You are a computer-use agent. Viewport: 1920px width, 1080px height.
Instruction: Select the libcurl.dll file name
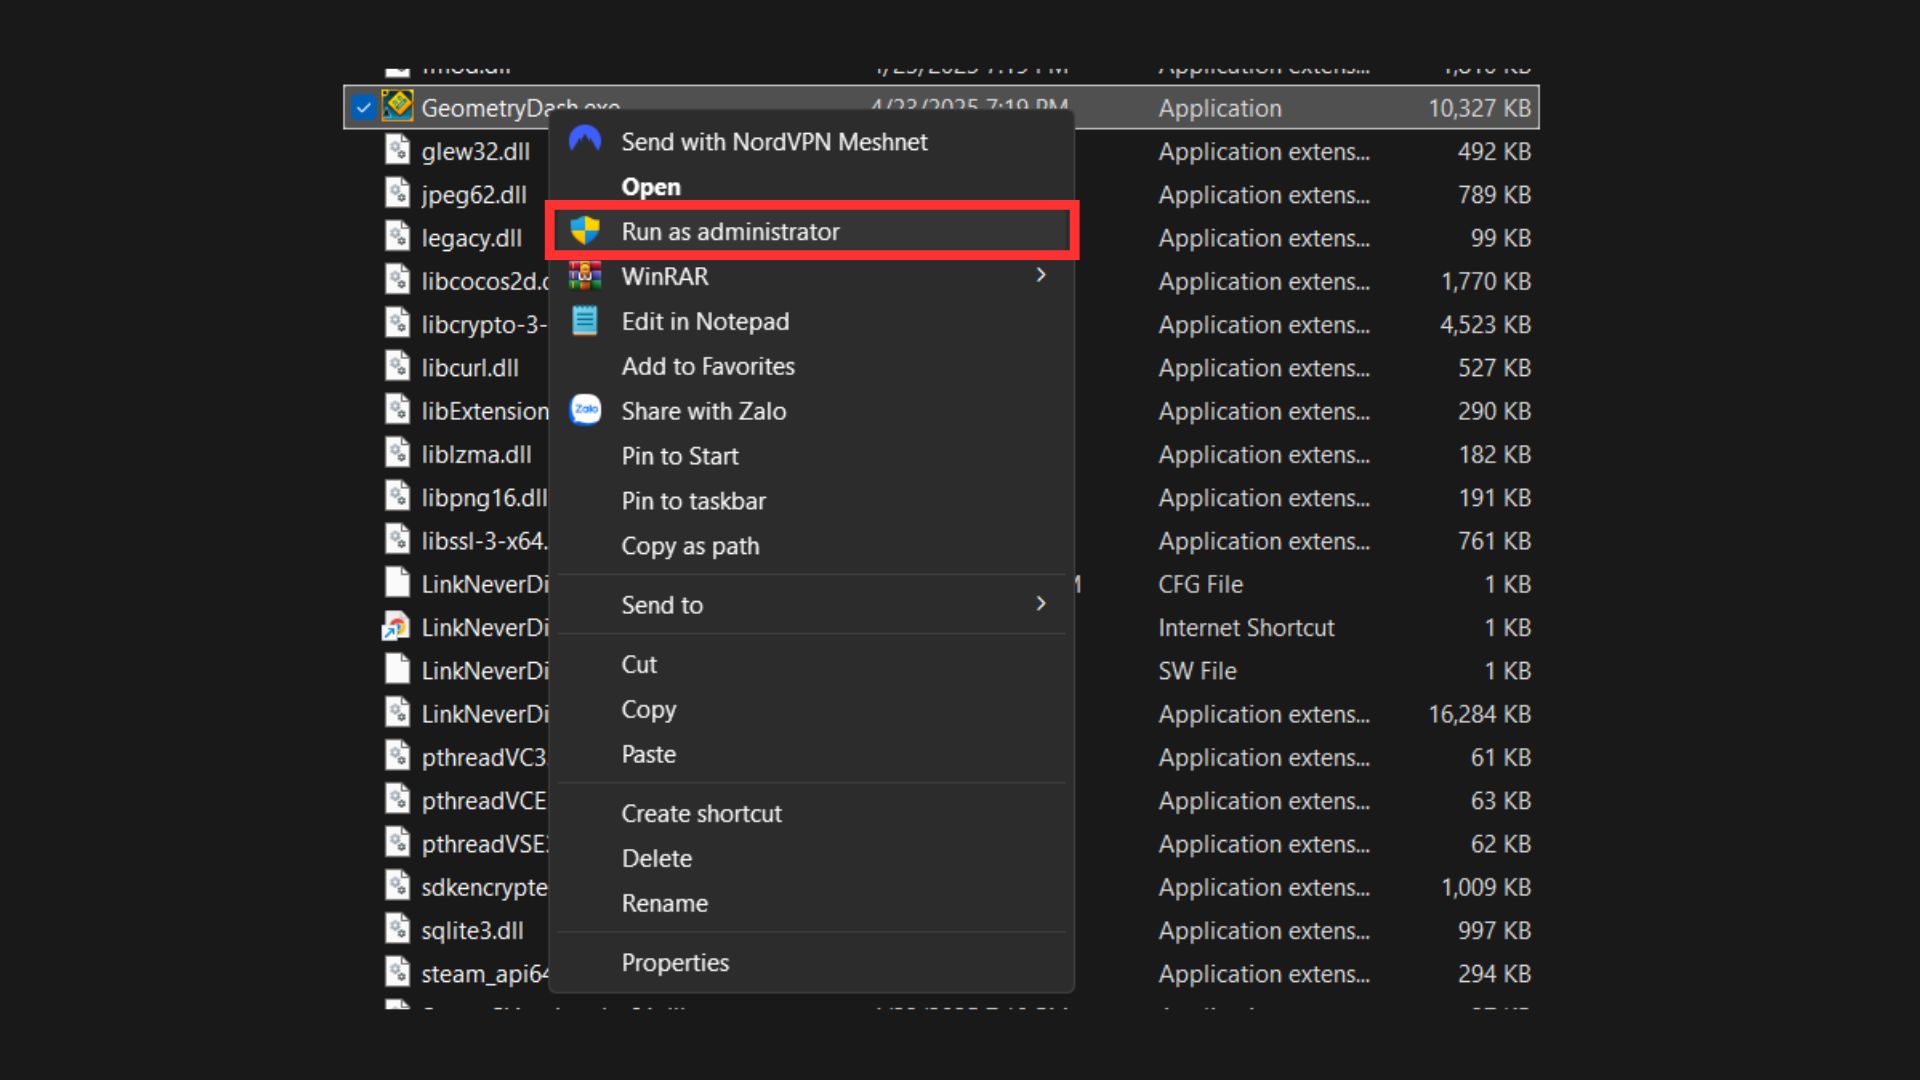(469, 368)
